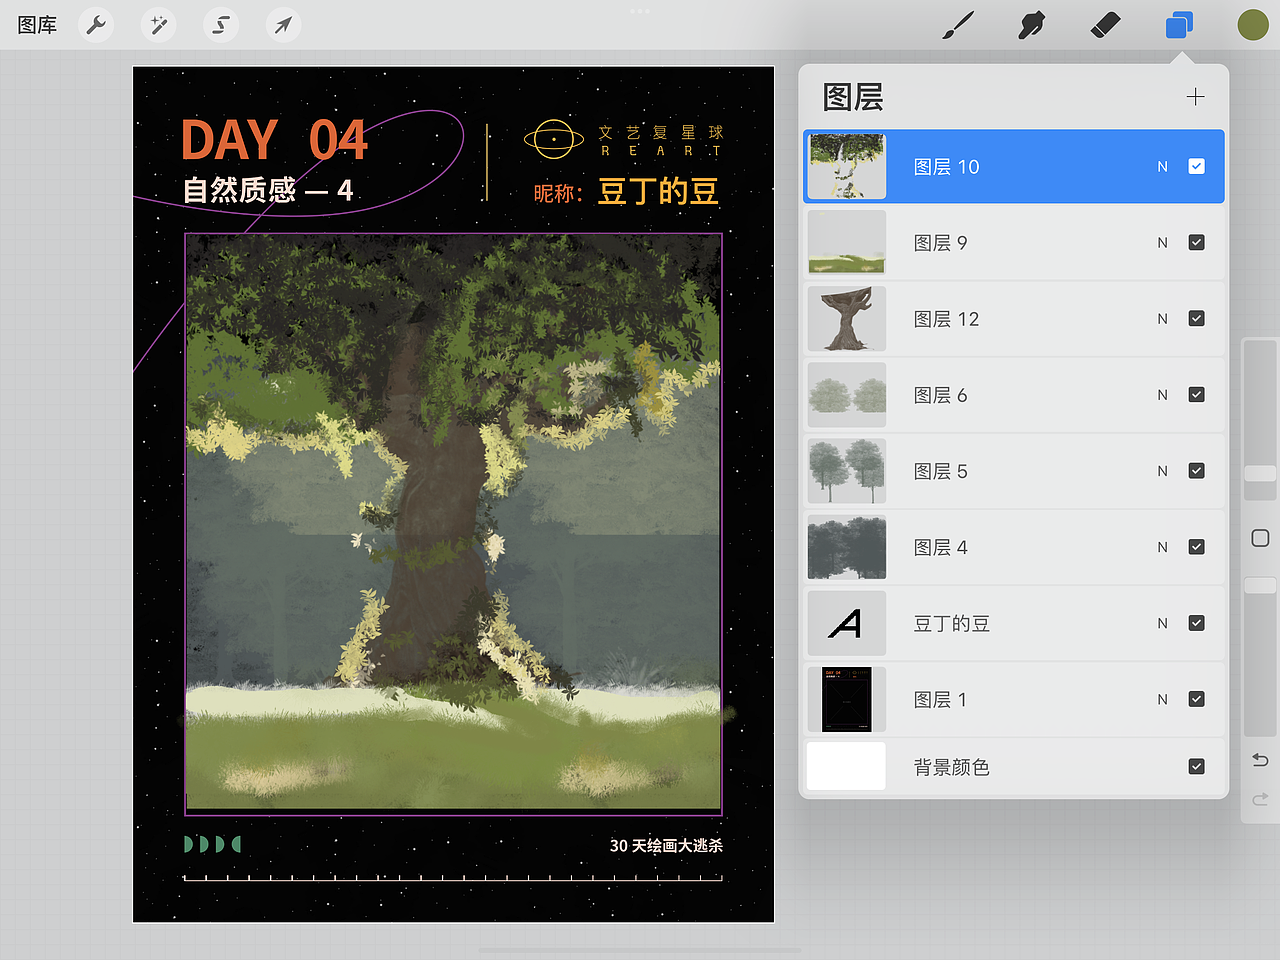Select the 图层 9 thumbnail
Viewport: 1280px width, 960px height.
click(847, 242)
